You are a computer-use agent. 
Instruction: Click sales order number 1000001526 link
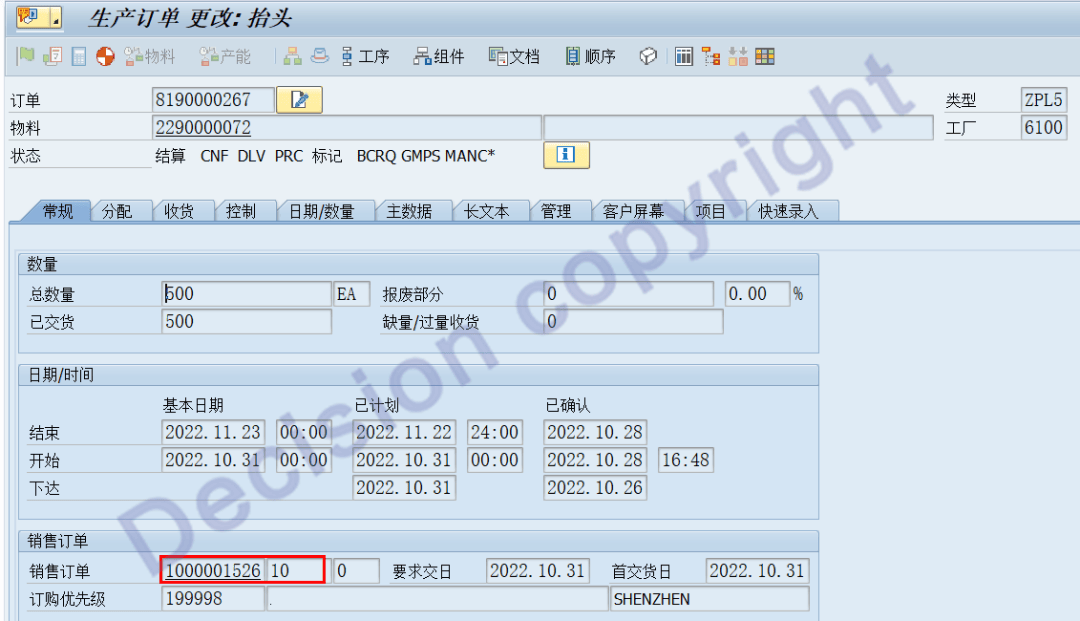[x=213, y=571]
